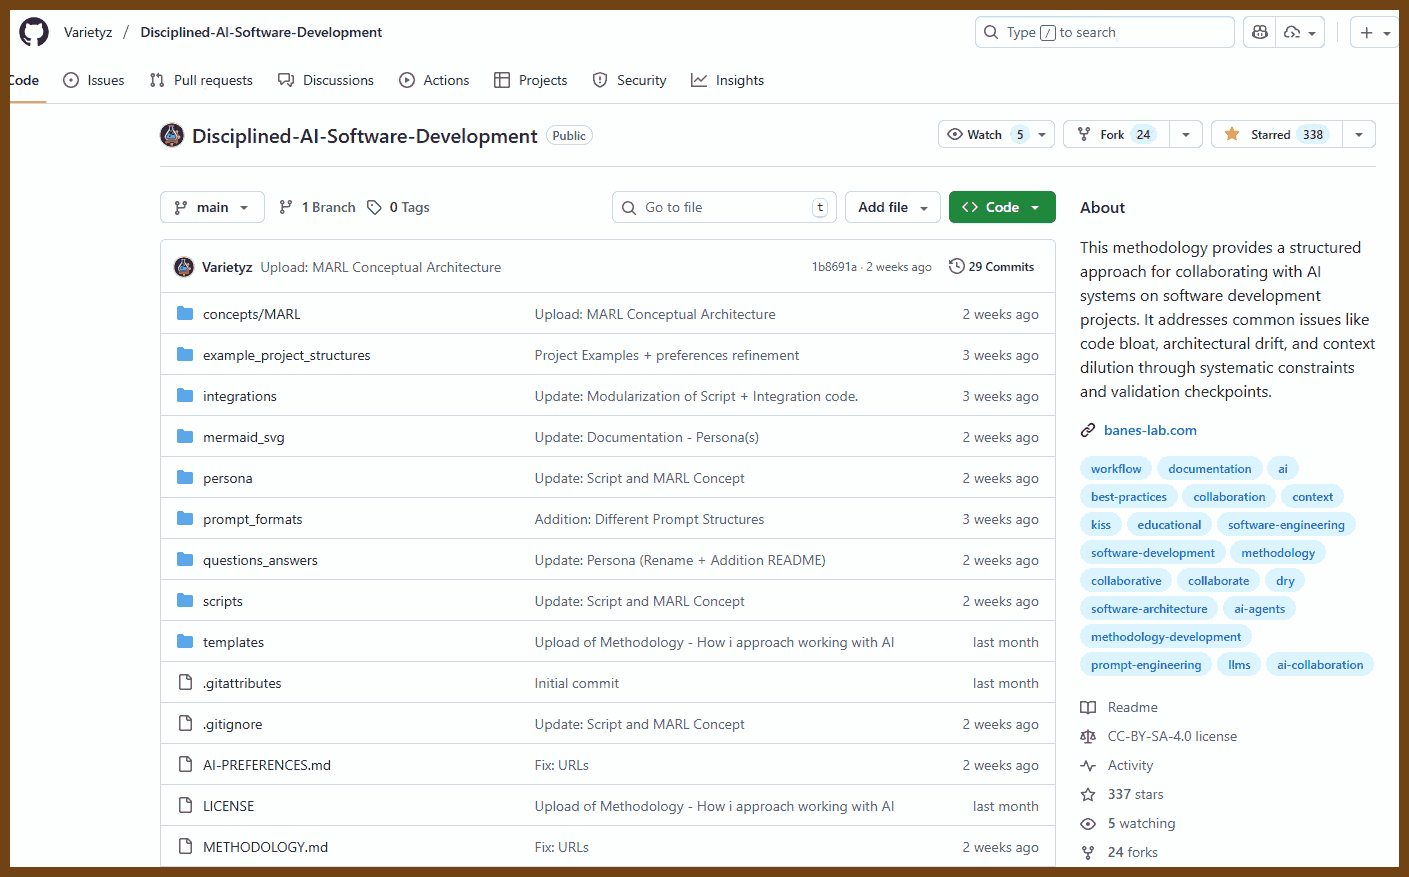Open the LICENSE file

pyautogui.click(x=228, y=806)
